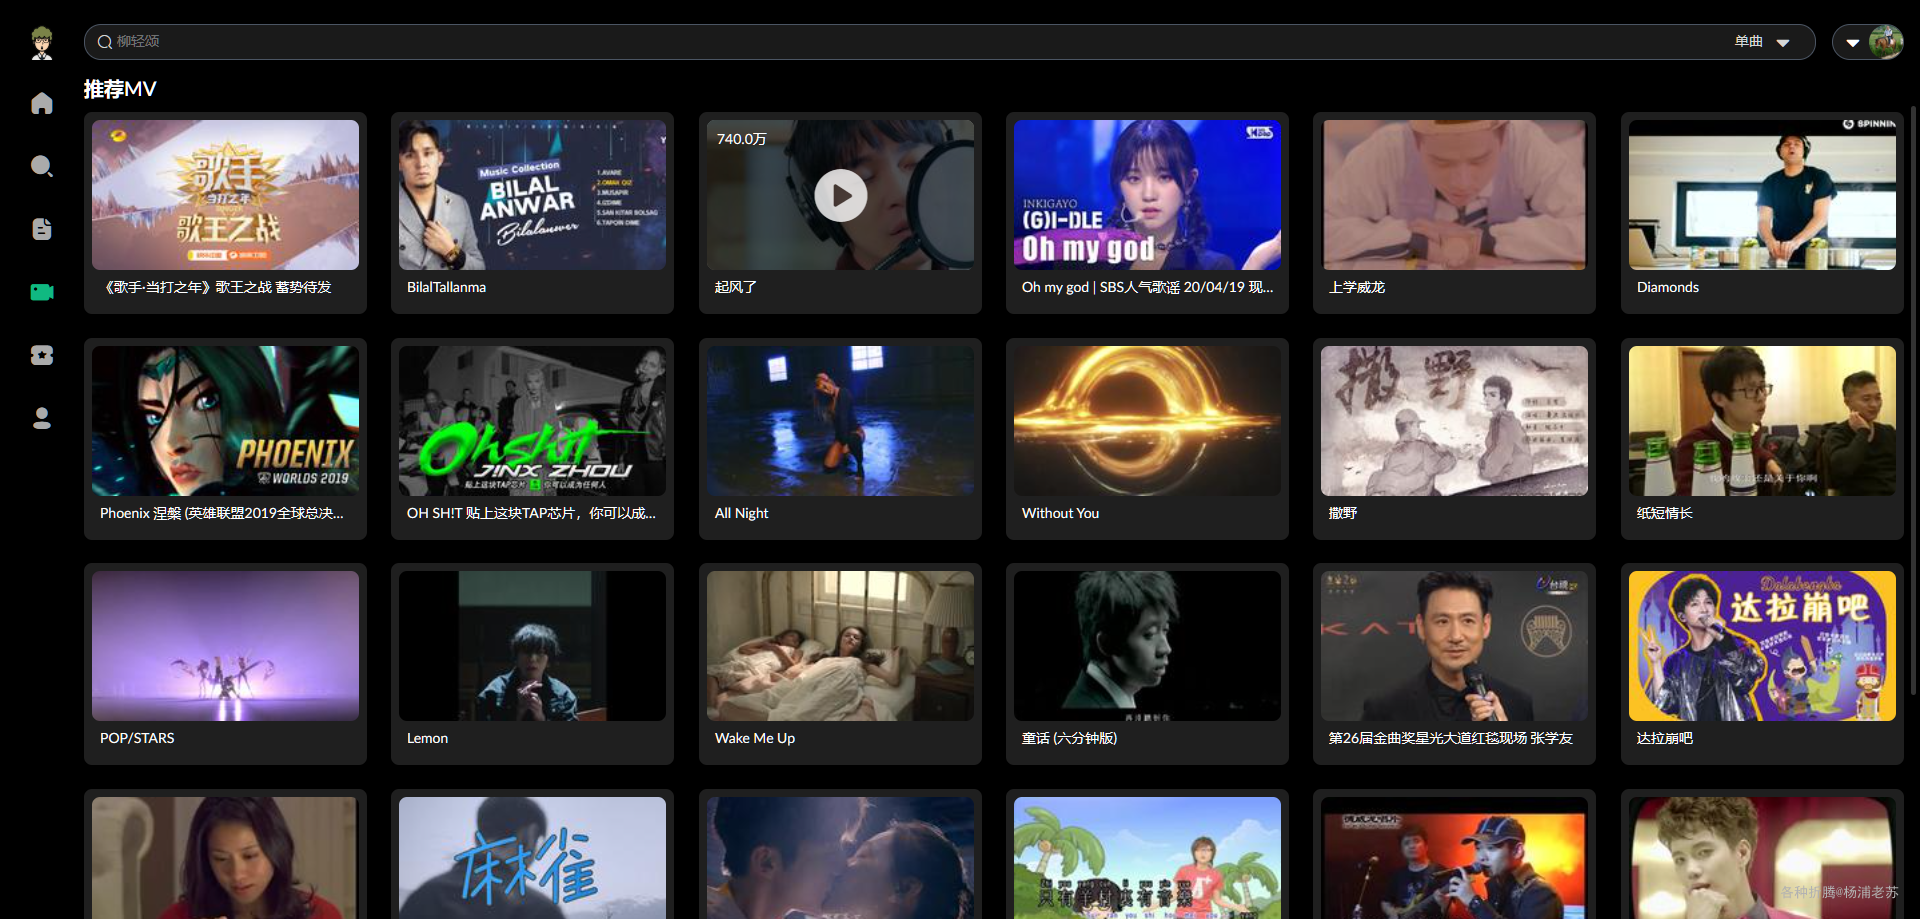Open the 单曲 search type dropdown
Image resolution: width=1920 pixels, height=919 pixels.
[1762, 42]
